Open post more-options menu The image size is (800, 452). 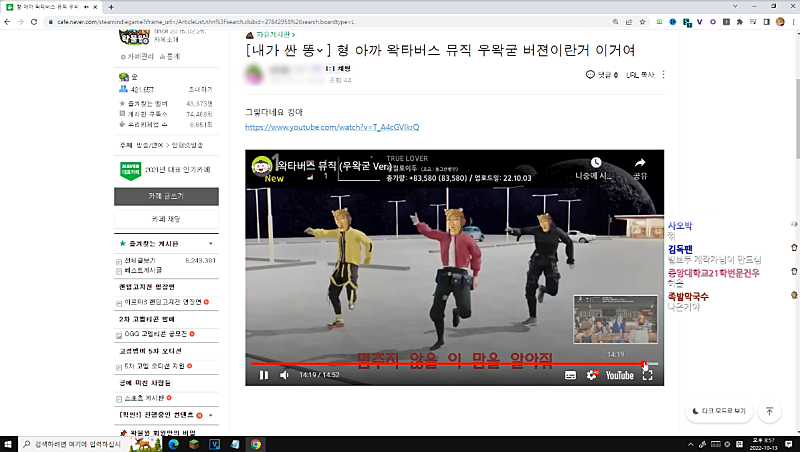(x=663, y=74)
